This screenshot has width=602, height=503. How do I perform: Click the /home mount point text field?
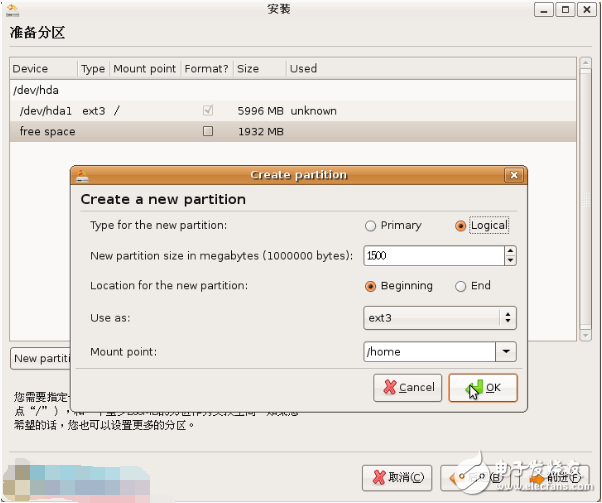click(x=429, y=352)
